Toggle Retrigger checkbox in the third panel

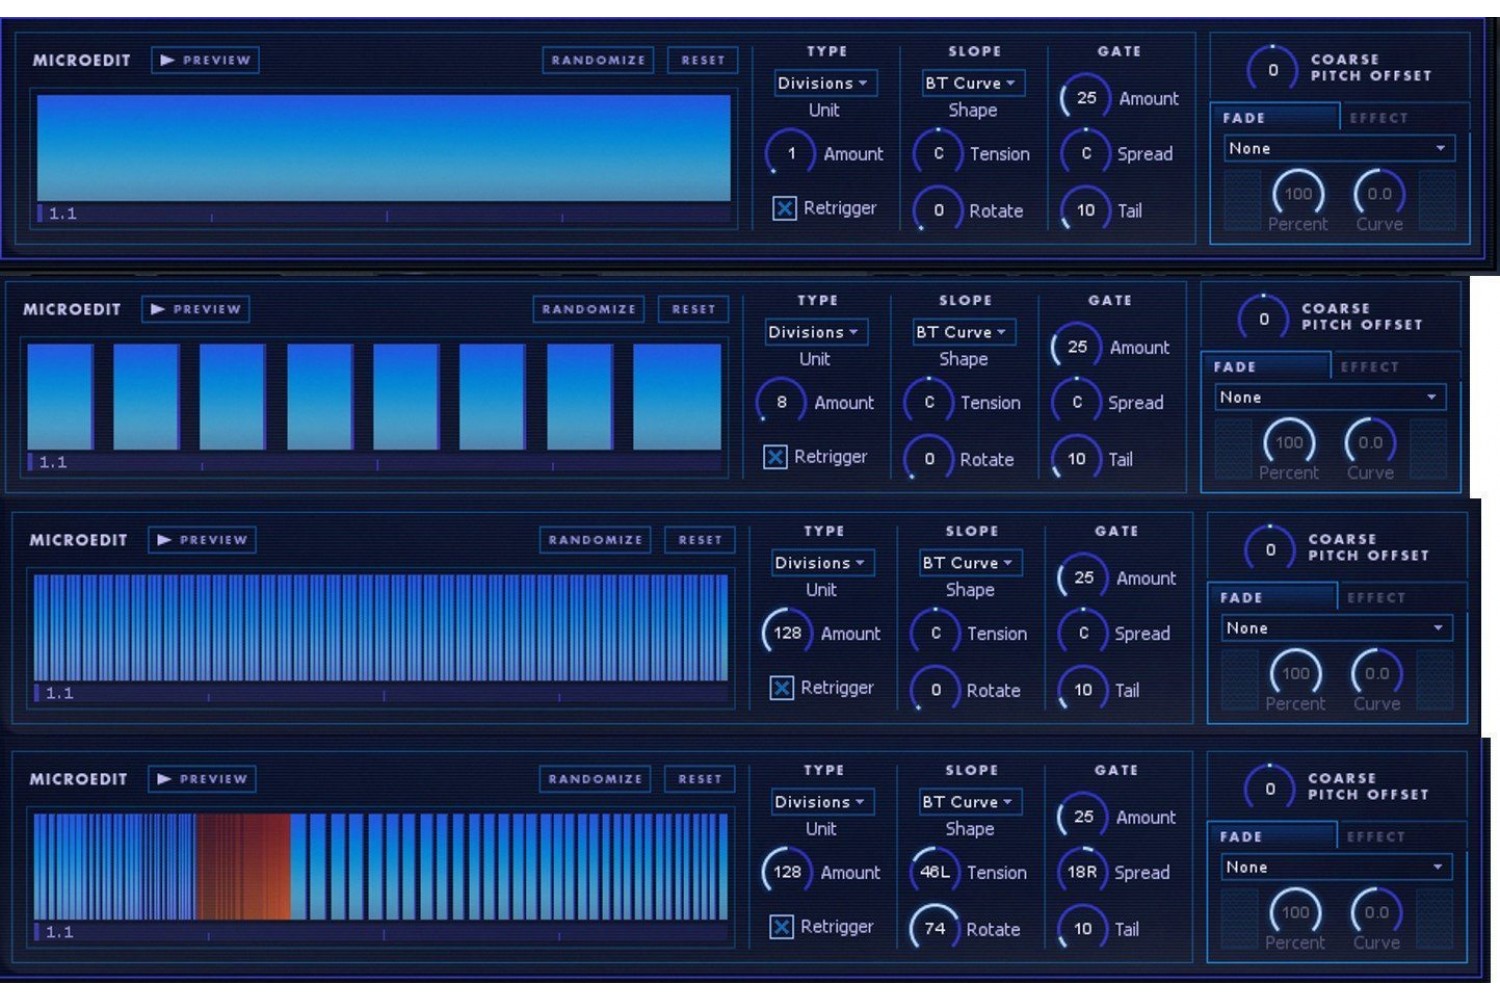pos(781,688)
